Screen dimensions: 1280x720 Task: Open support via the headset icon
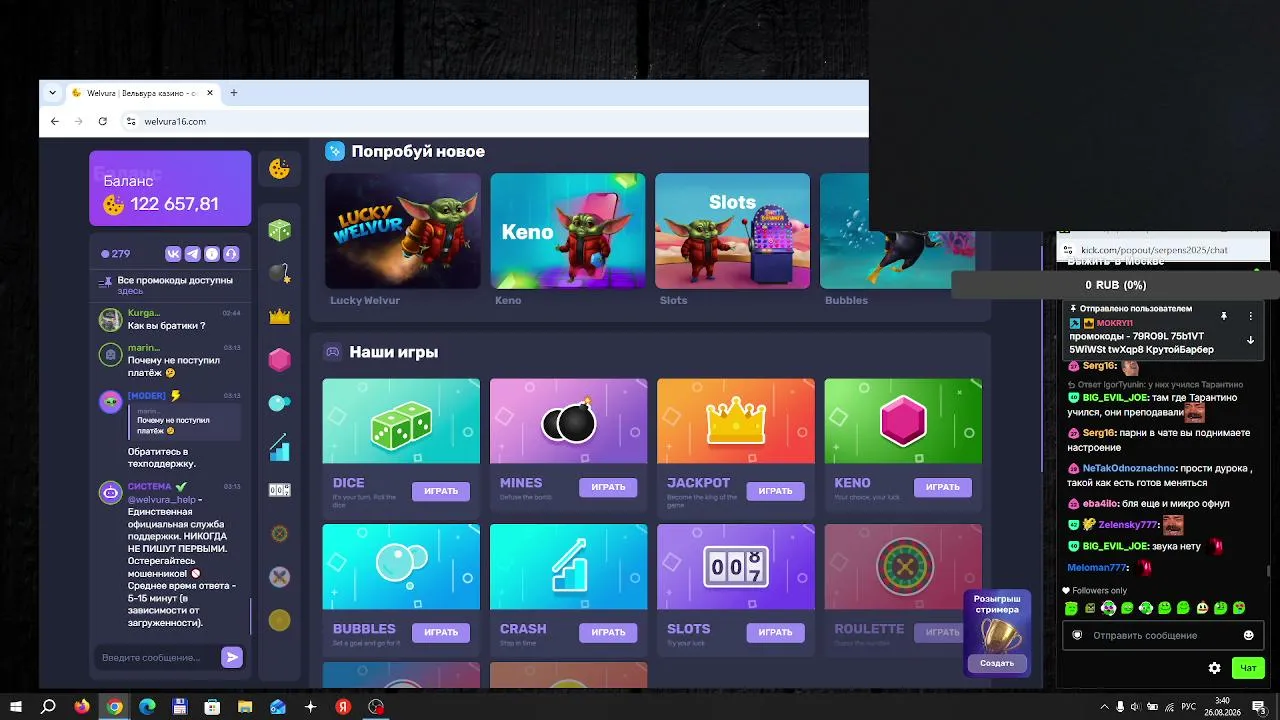[230, 254]
